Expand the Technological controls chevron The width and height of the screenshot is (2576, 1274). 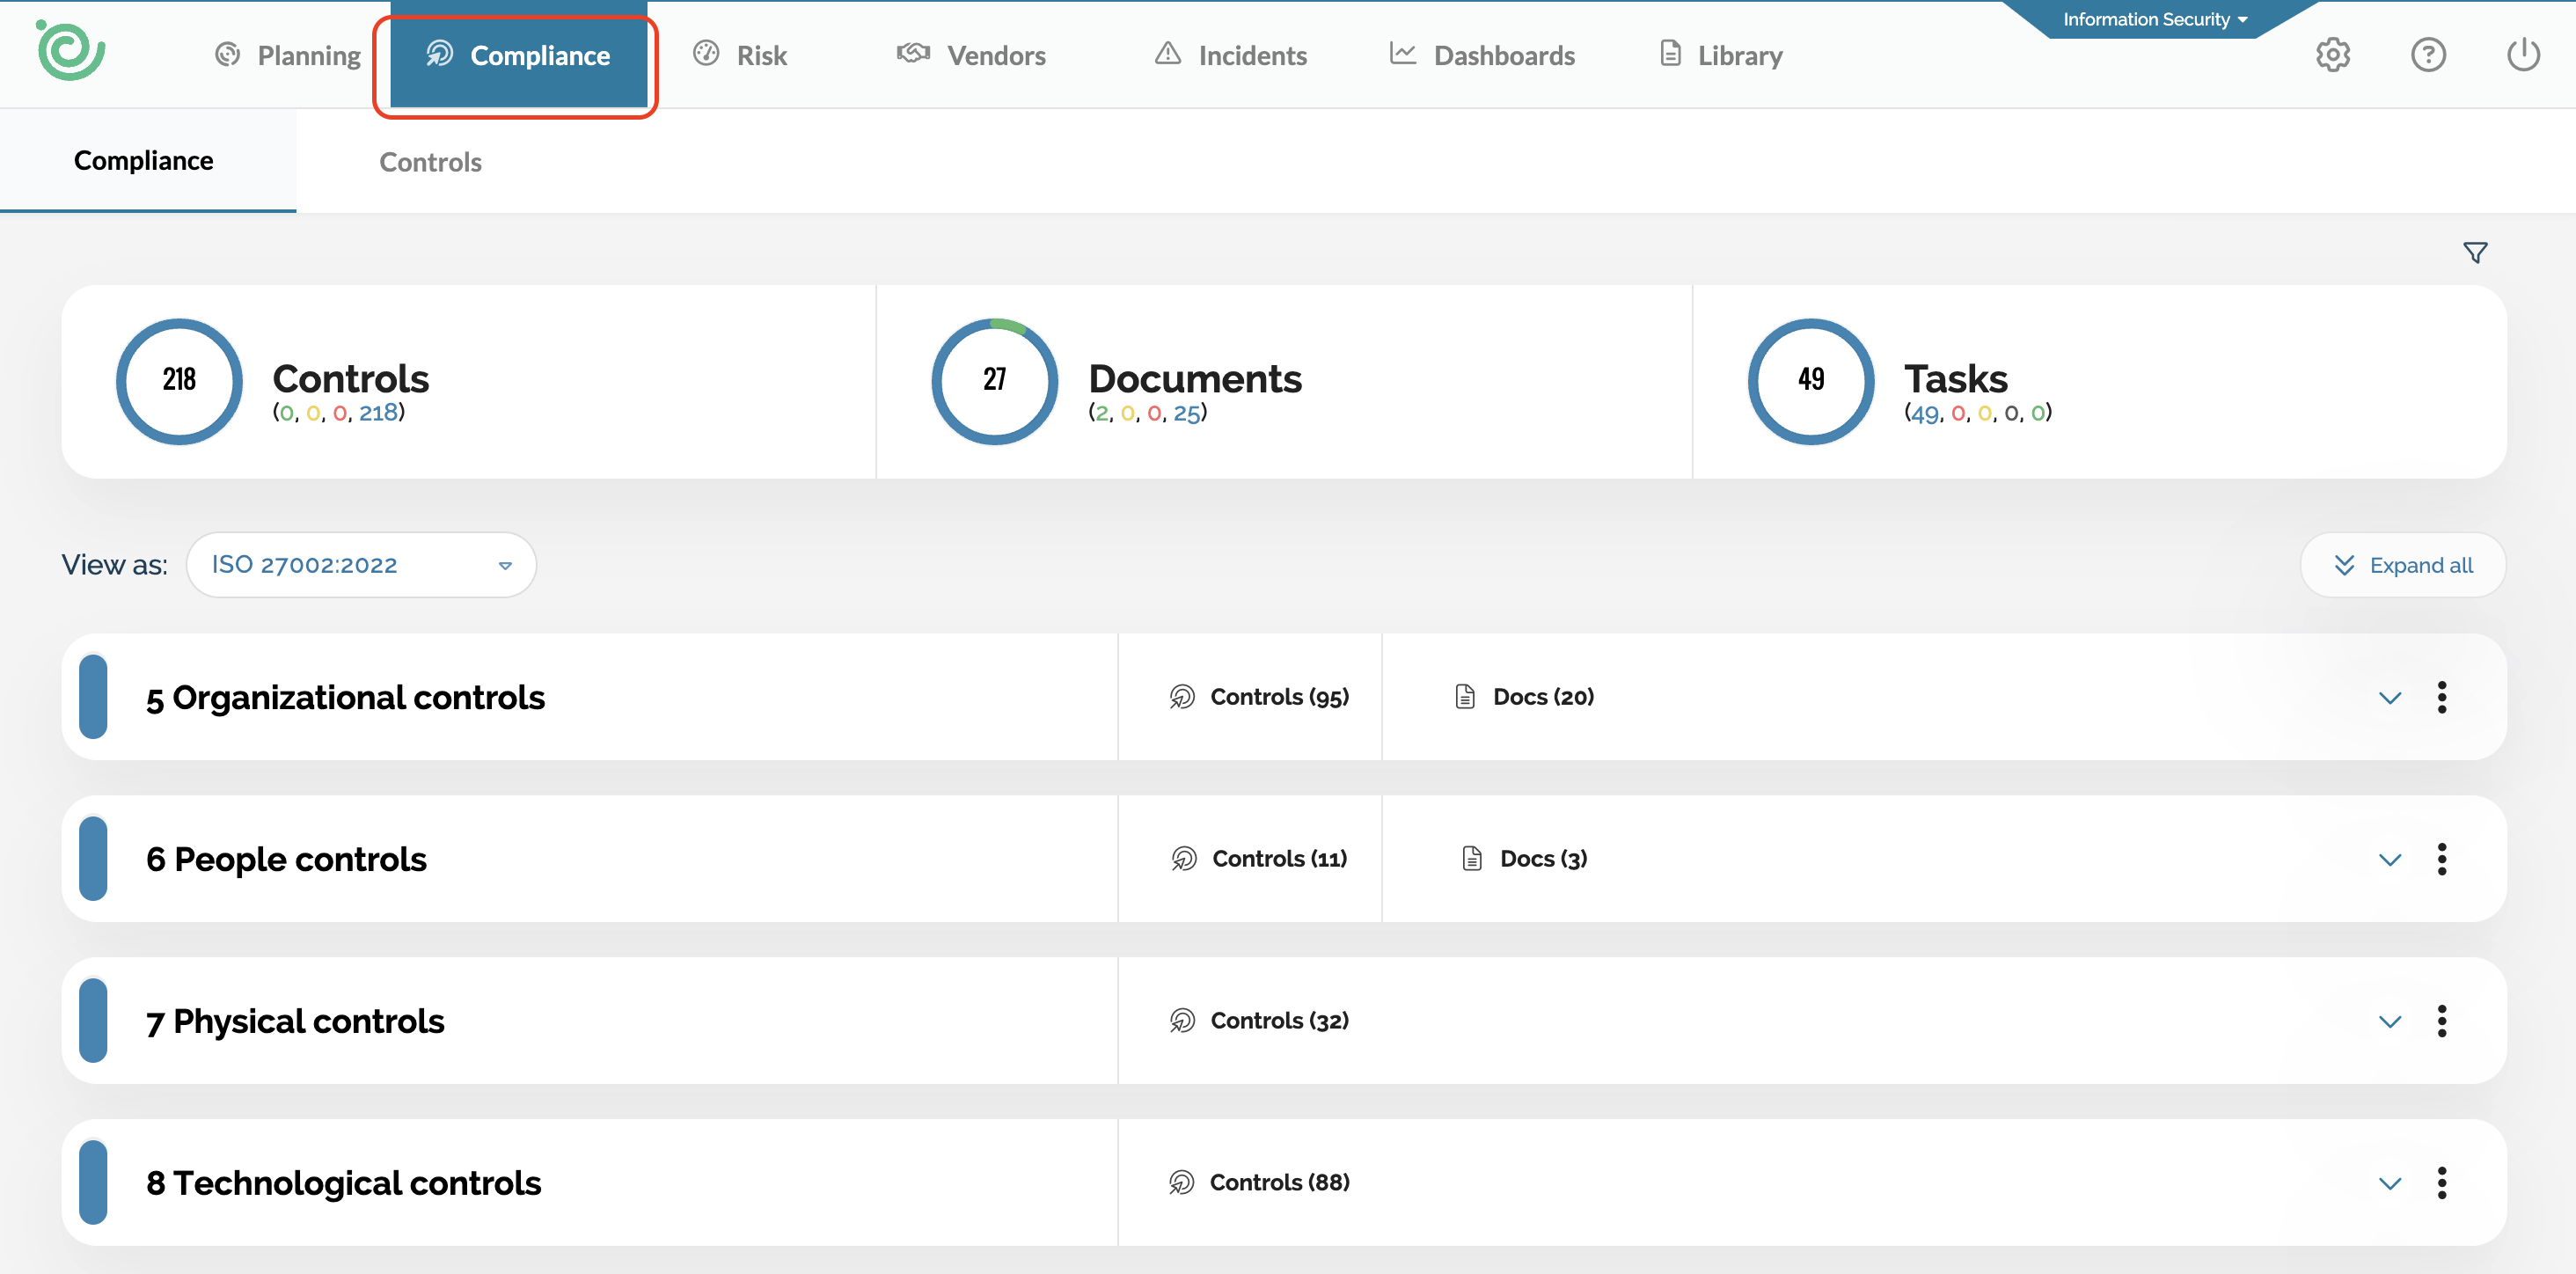coord(2389,1184)
